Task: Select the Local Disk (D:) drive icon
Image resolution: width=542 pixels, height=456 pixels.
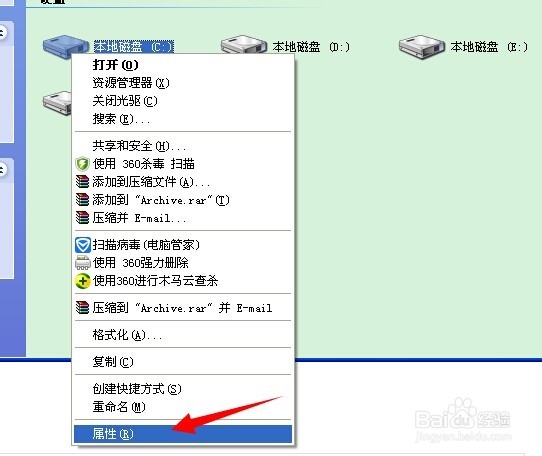Action: pyautogui.click(x=244, y=45)
